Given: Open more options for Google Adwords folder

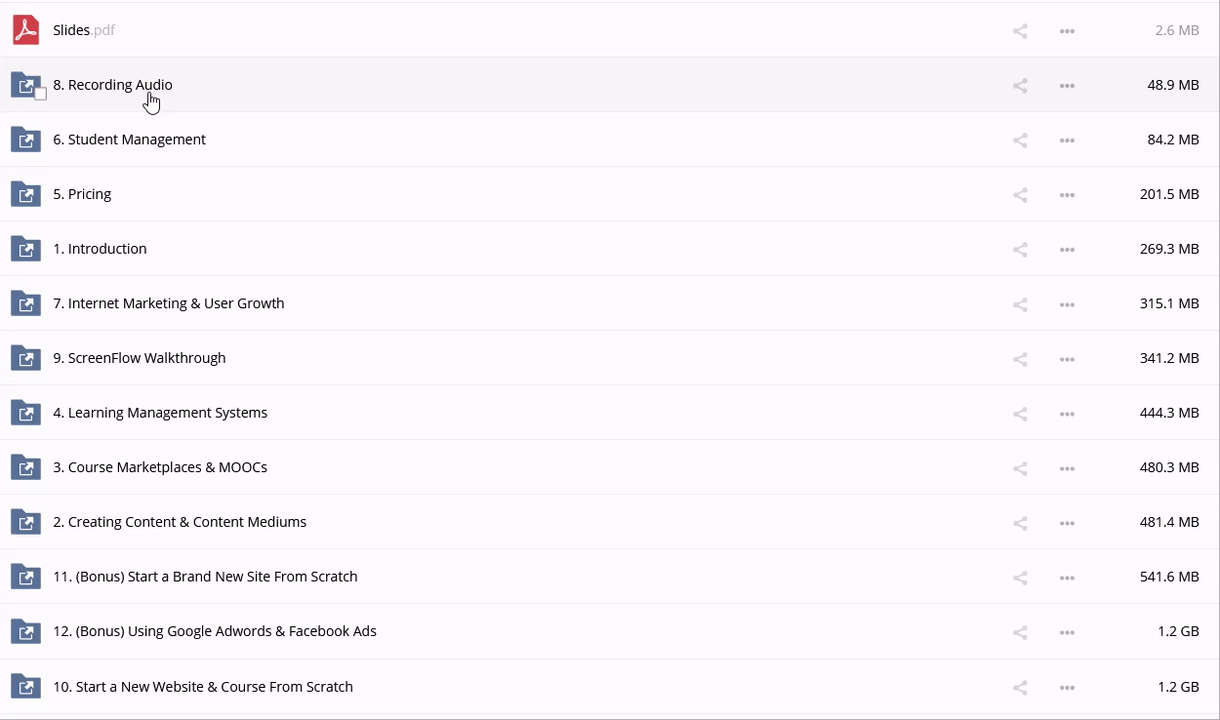Looking at the screenshot, I should (x=1067, y=632).
